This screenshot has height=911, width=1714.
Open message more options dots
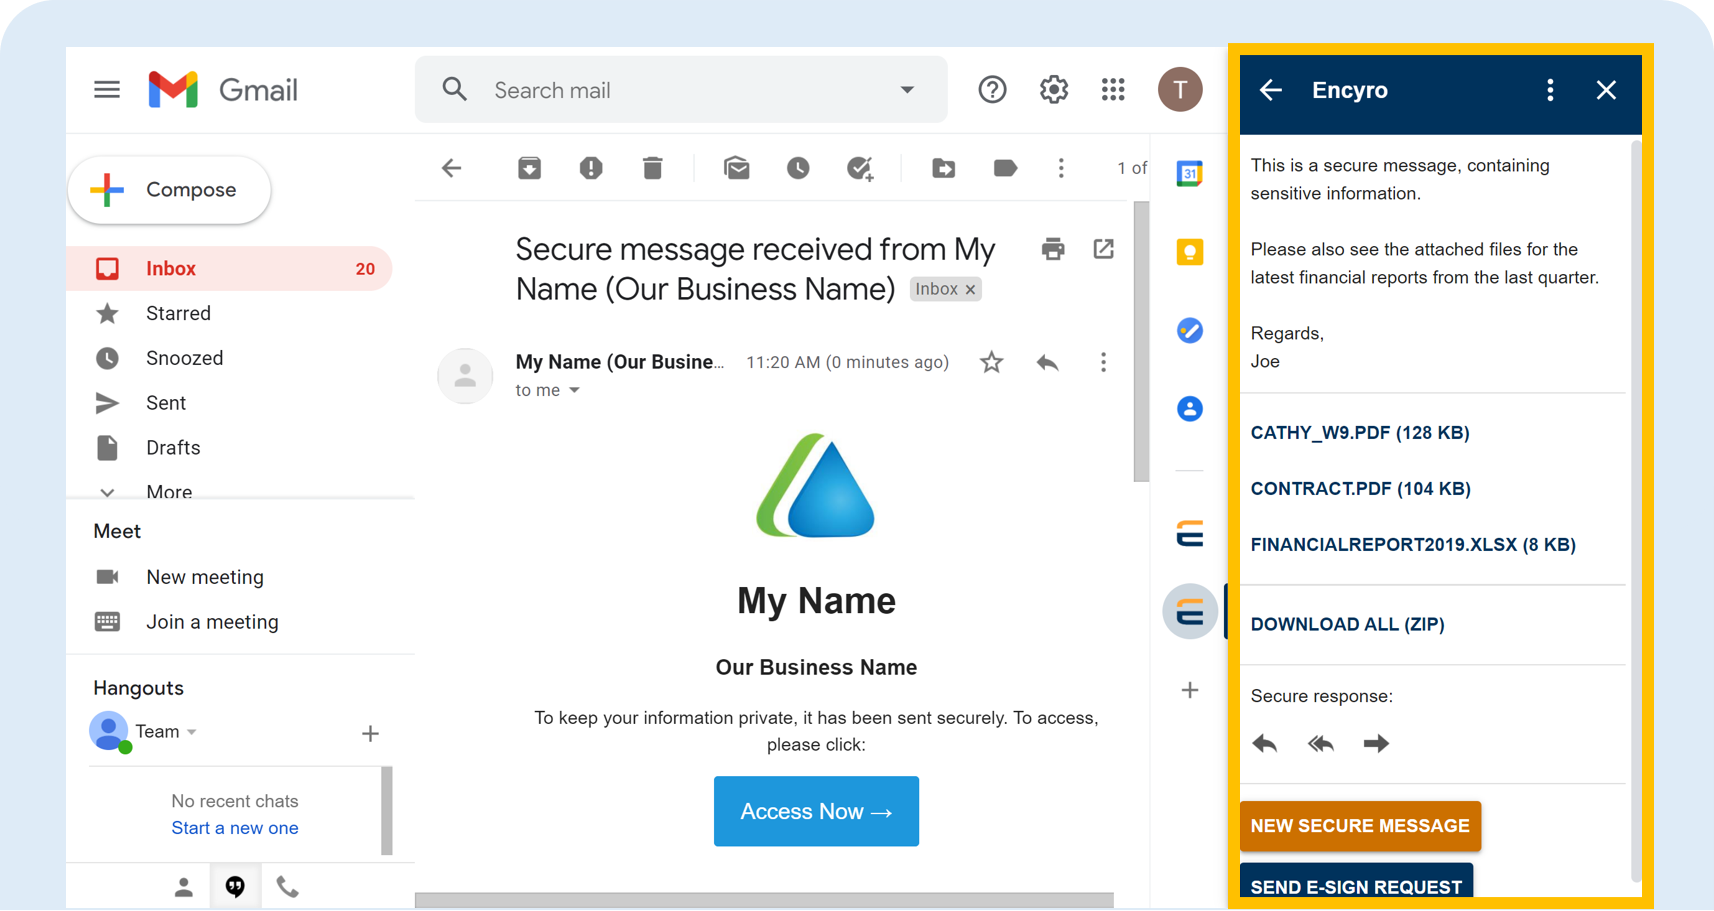coord(1103,362)
